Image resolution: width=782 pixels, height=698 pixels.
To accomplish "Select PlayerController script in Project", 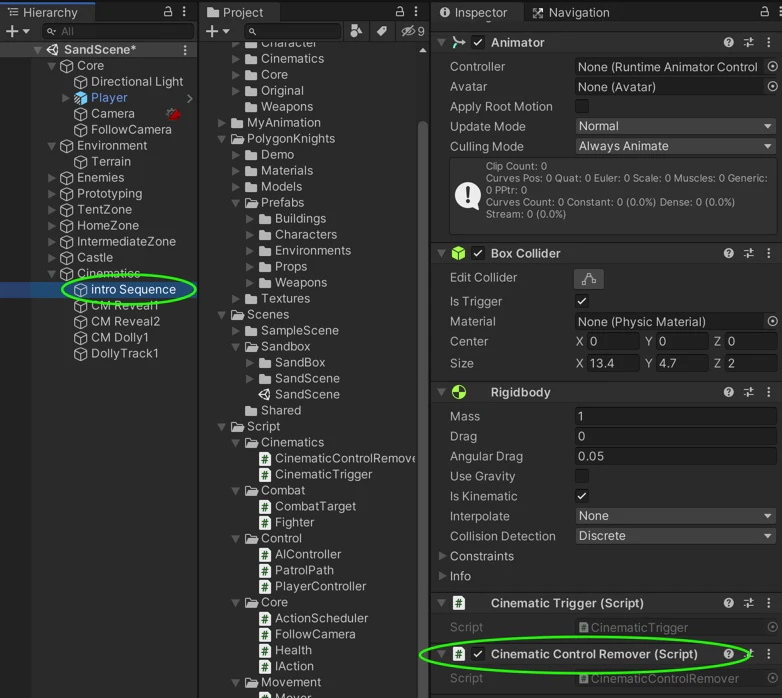I will 320,586.
